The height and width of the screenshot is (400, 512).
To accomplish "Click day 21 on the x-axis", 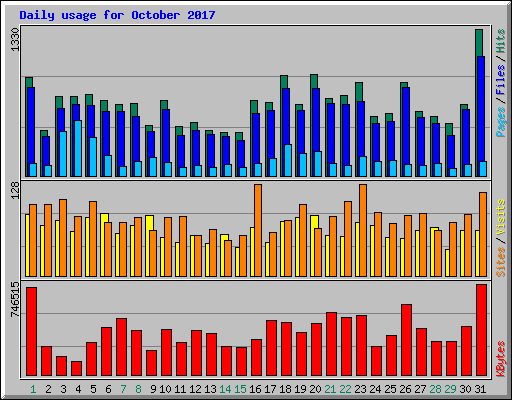I will pos(330,389).
